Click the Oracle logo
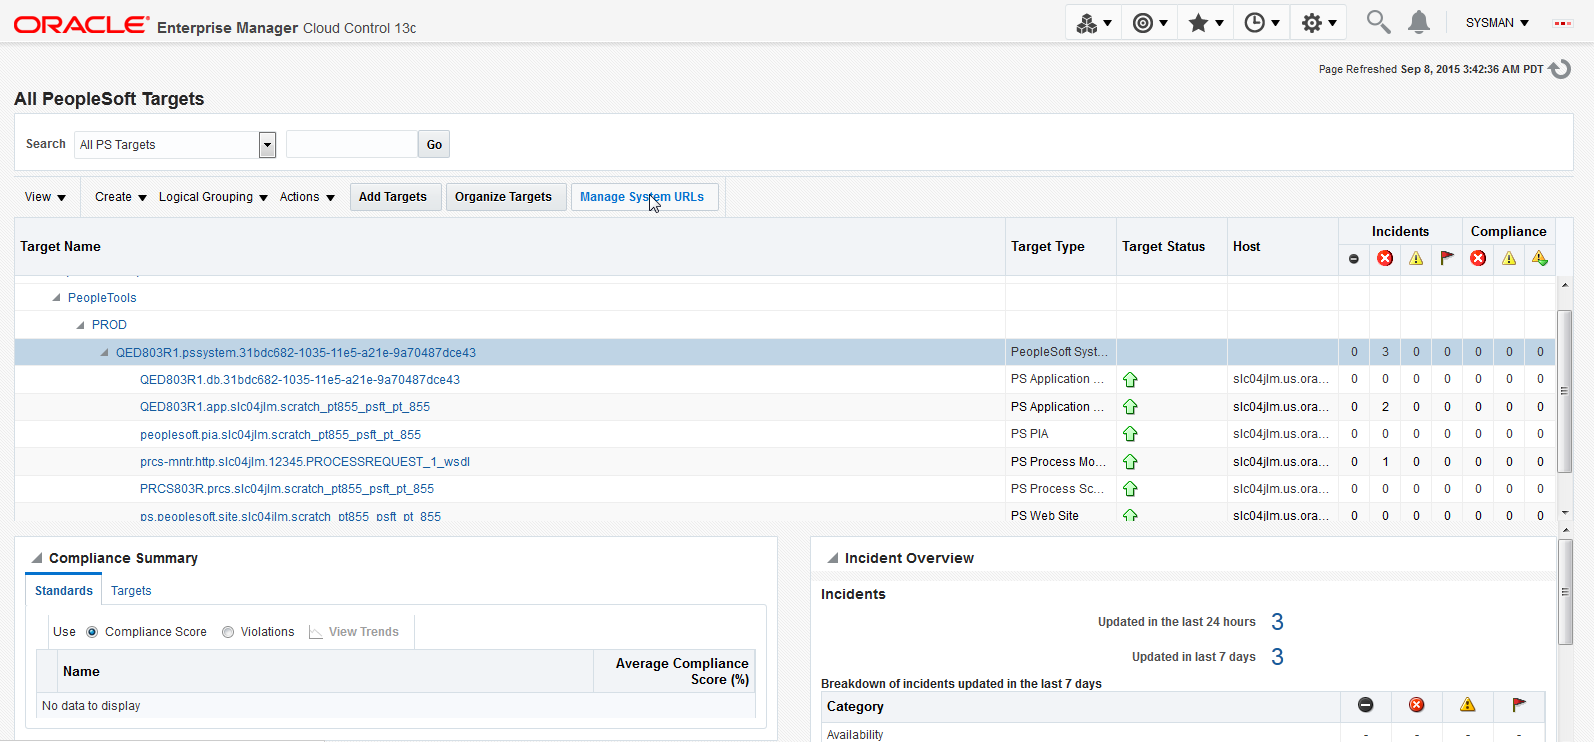1596x742 pixels. point(81,25)
